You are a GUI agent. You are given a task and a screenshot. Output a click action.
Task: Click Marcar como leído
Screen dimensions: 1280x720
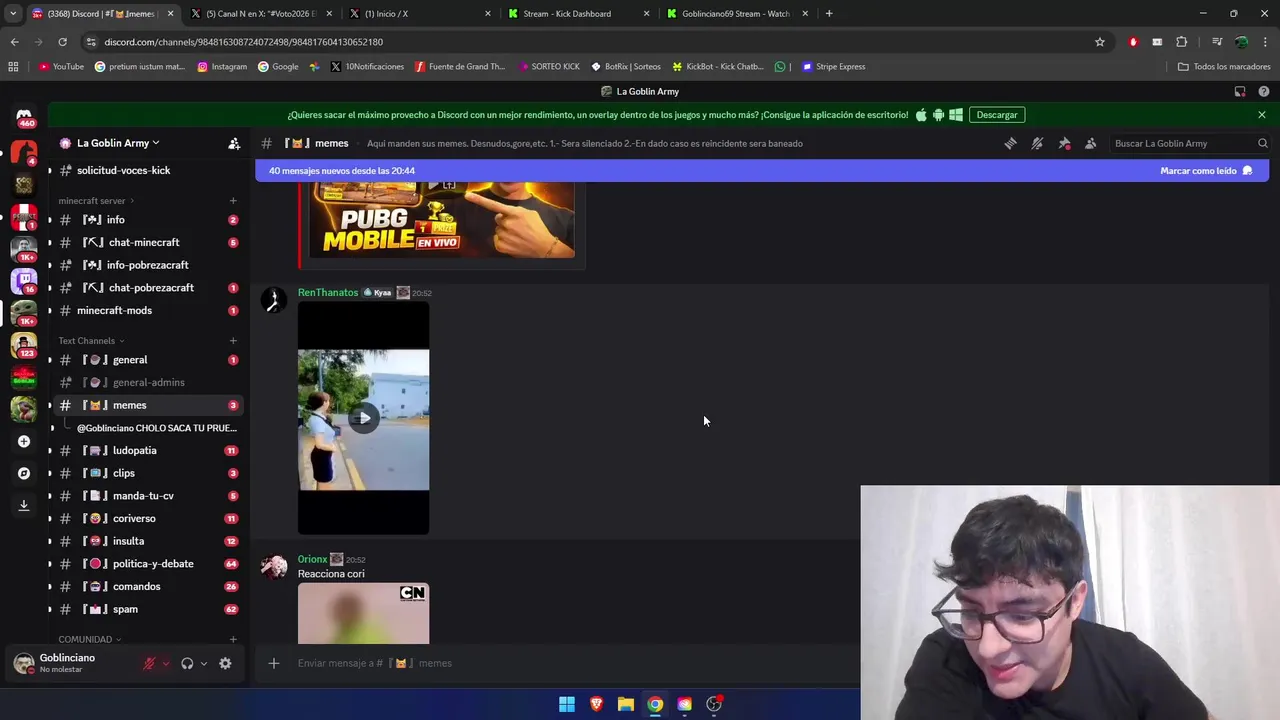pyautogui.click(x=1205, y=171)
